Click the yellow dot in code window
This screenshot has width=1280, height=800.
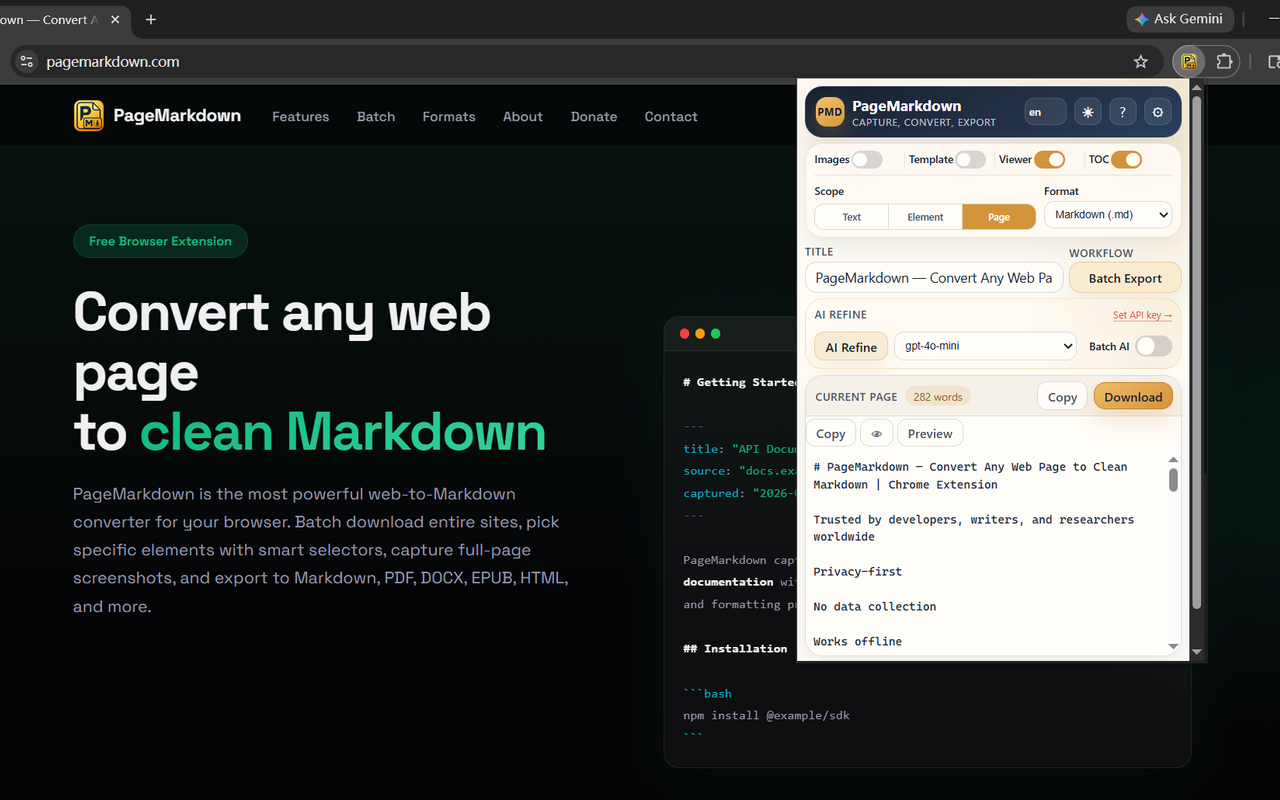pos(700,334)
